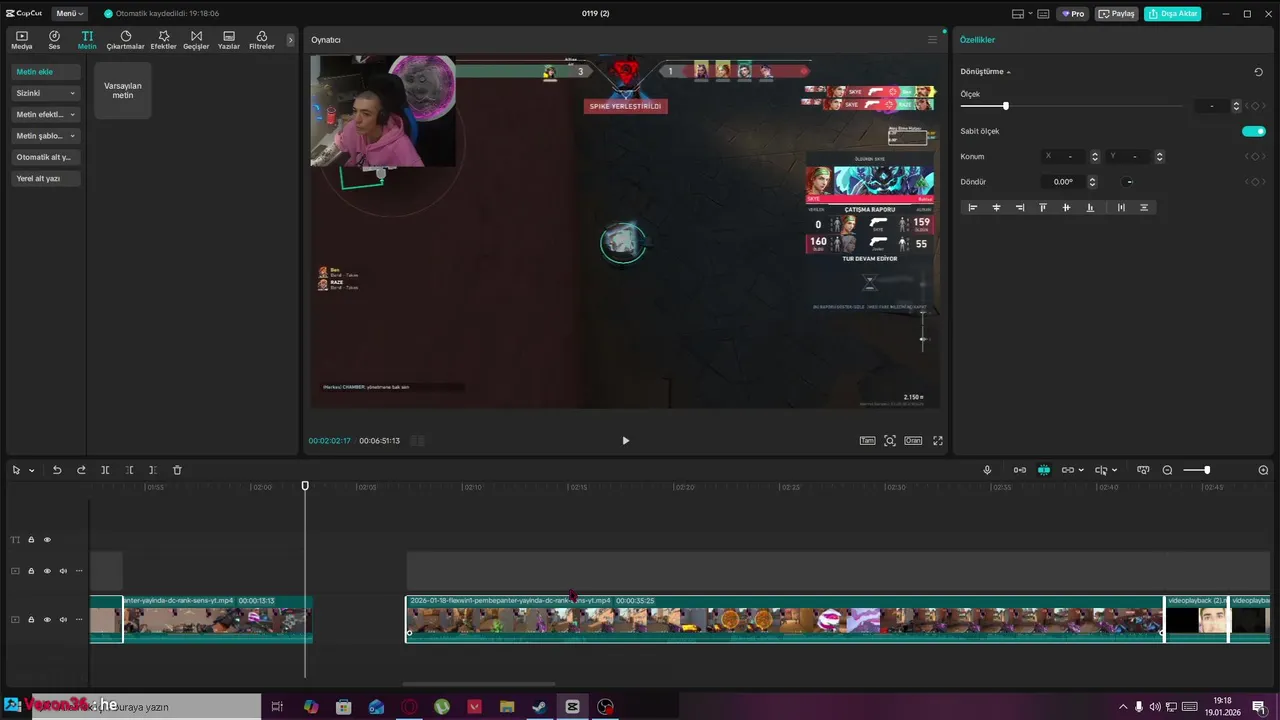Click the timeline zoom out magnifier
The width and height of the screenshot is (1280, 720).
tap(1167, 470)
